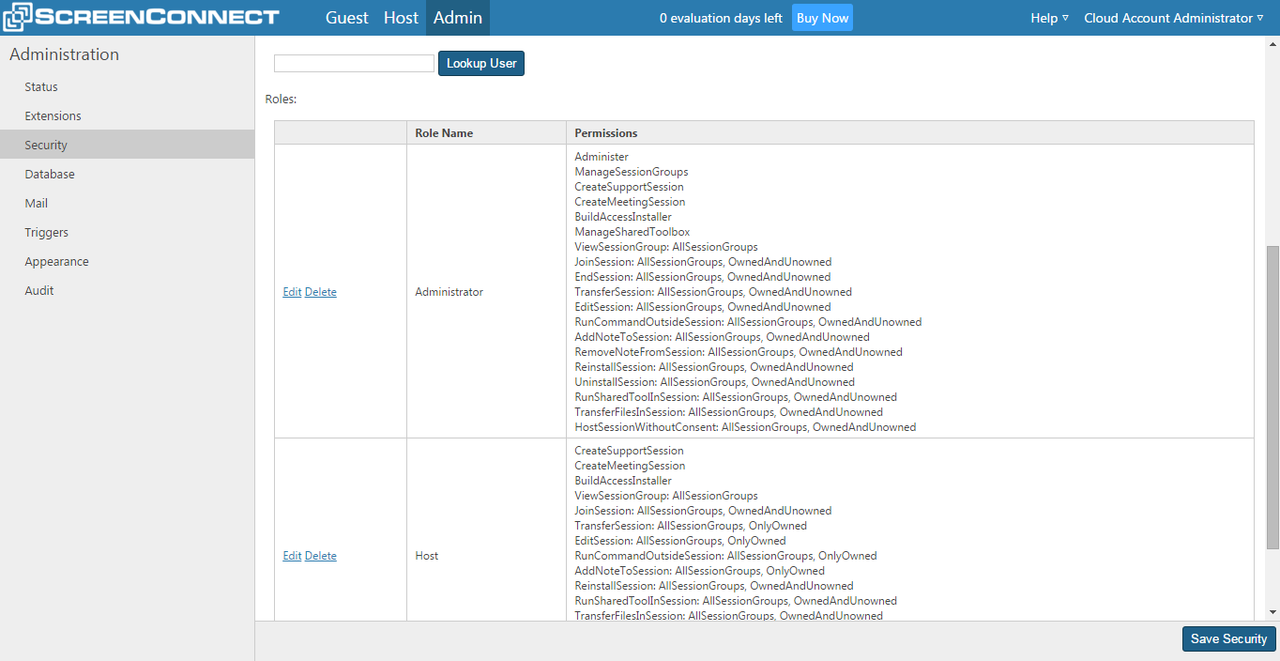Edit the Administrator role

pyautogui.click(x=291, y=291)
